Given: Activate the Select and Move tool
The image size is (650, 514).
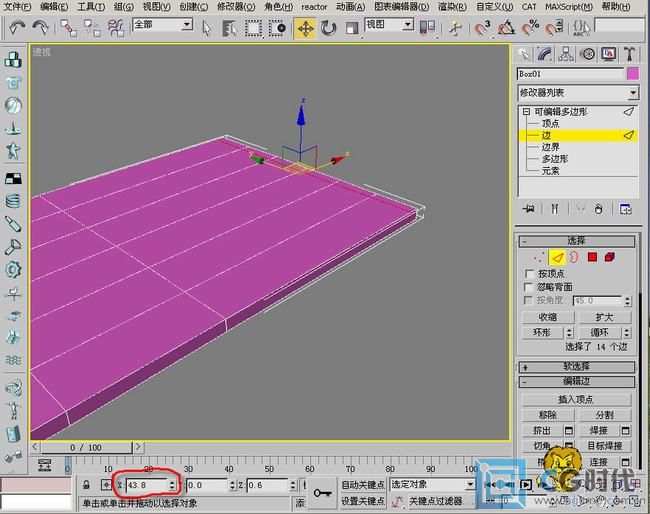Looking at the screenshot, I should pos(305,29).
